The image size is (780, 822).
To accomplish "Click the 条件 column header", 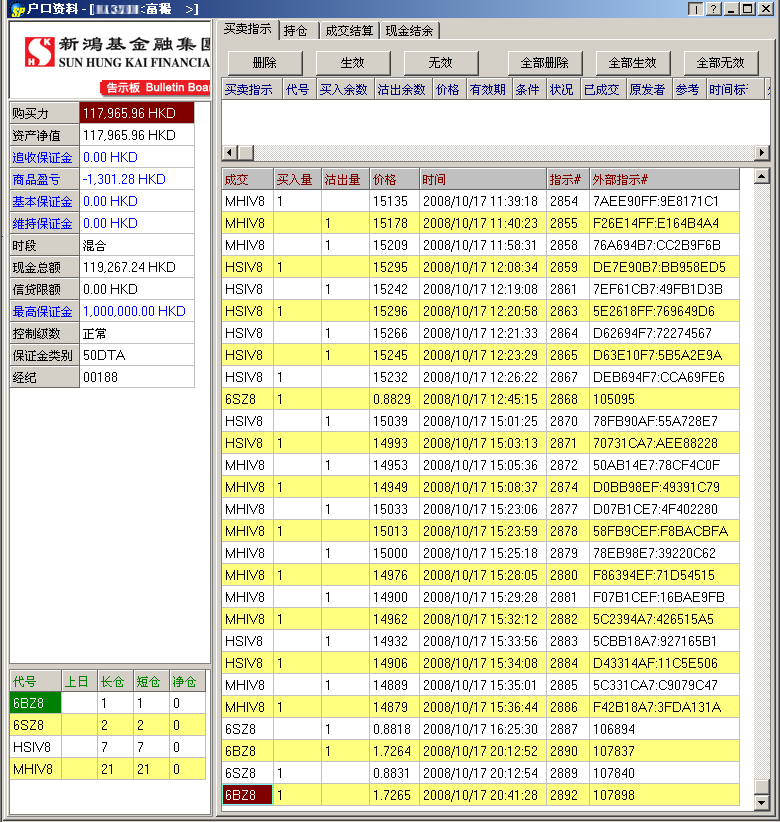I will coord(529,90).
